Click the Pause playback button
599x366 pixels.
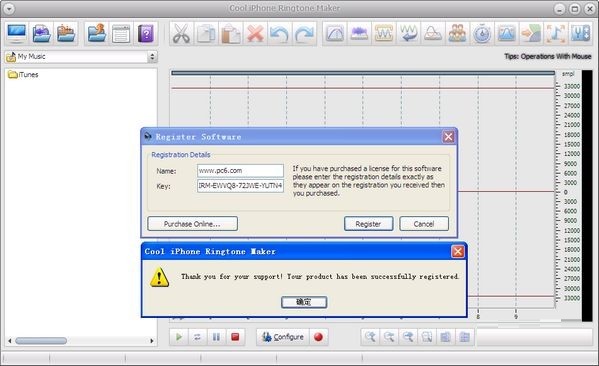[216, 337]
